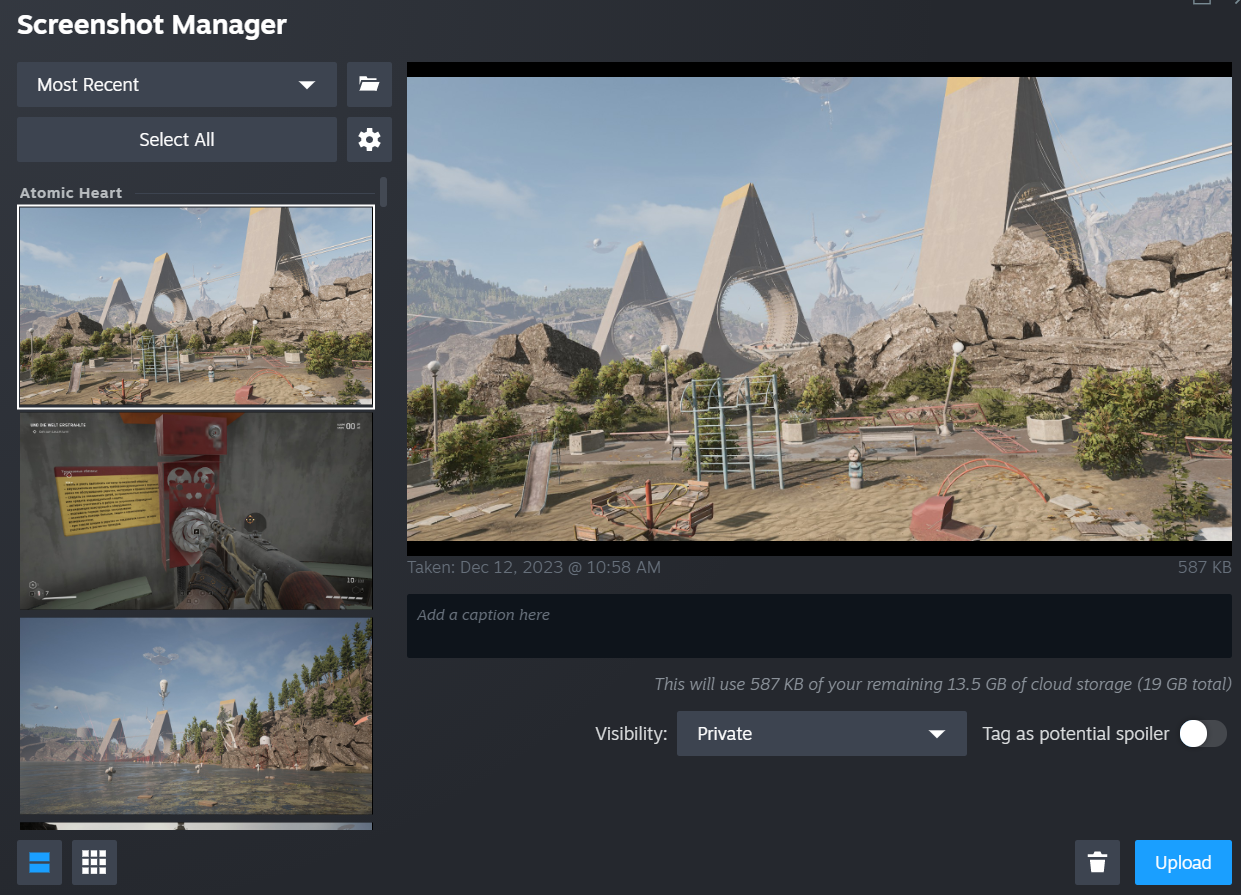Select the red machine gun thumbnail
Screen dimensions: 1241x895
point(196,511)
